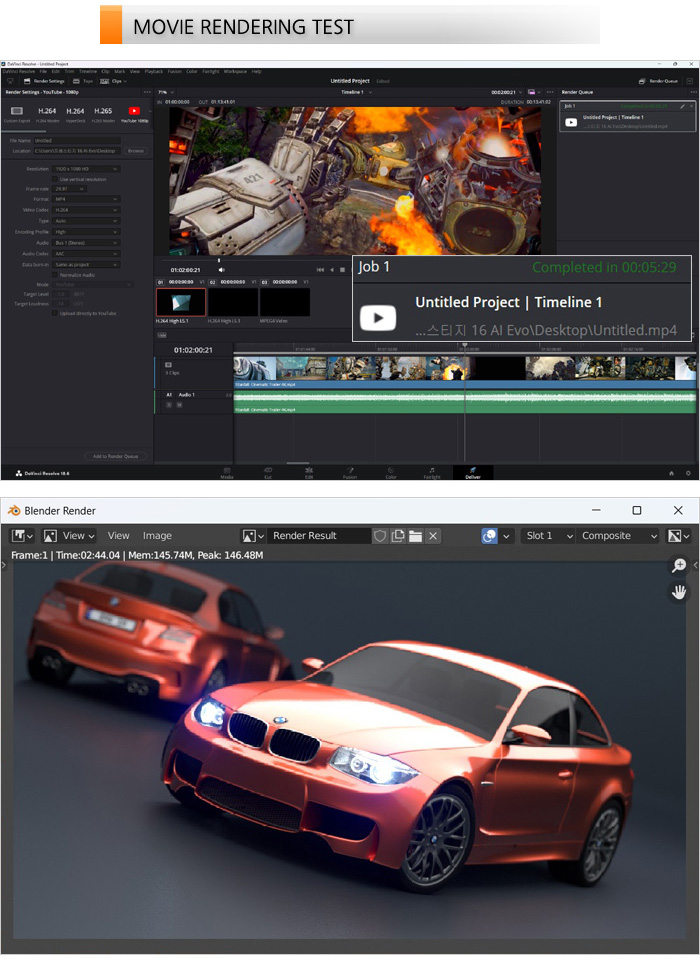Open the Clips view in Resolve toolbar
The image size is (700, 958).
click(x=113, y=81)
